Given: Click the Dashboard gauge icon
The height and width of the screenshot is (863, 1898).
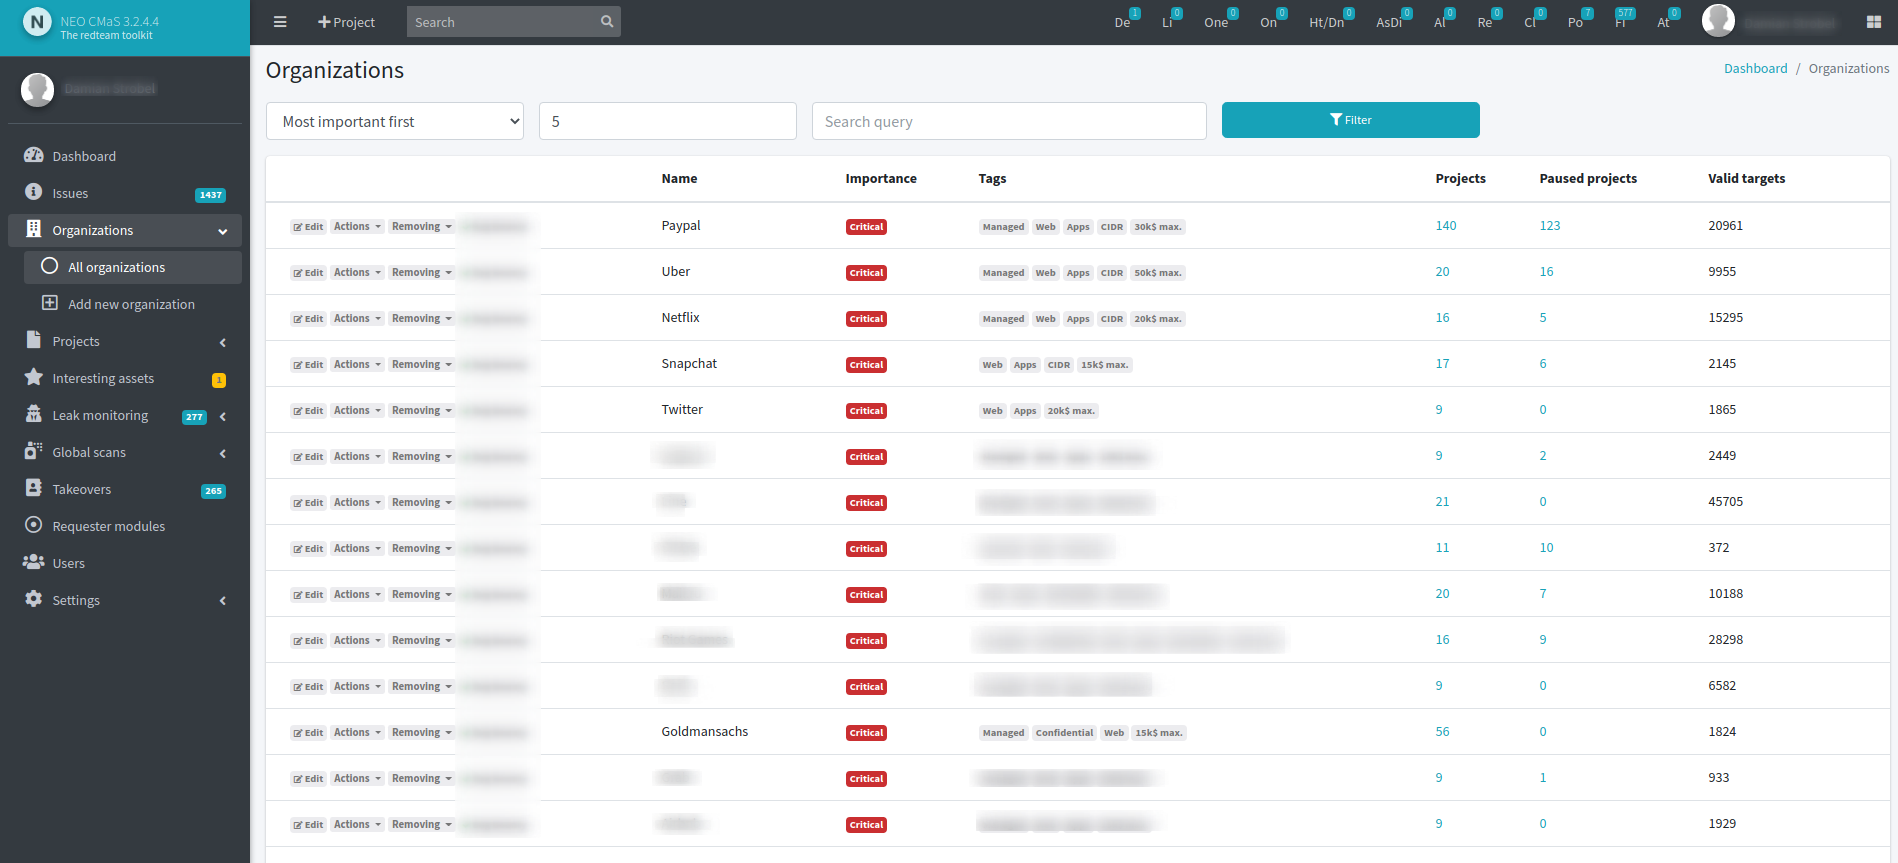Looking at the screenshot, I should pyautogui.click(x=34, y=155).
